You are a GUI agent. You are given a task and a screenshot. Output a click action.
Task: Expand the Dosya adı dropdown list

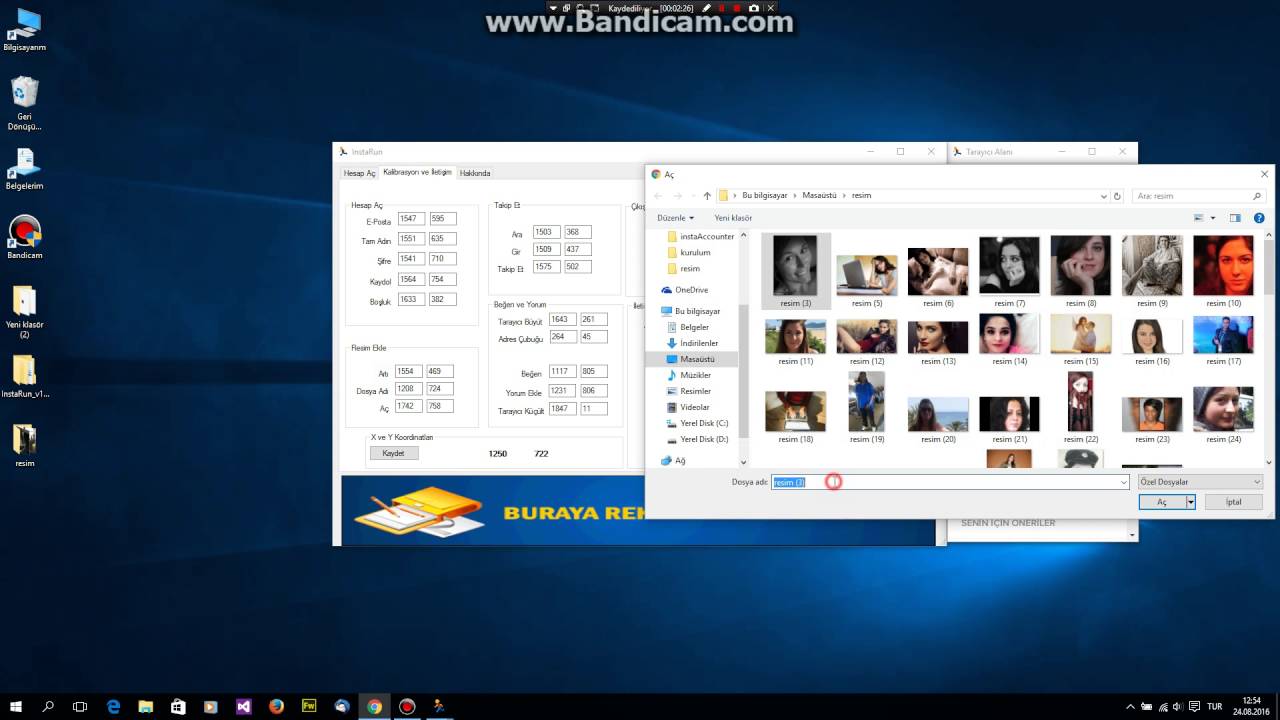pyautogui.click(x=1124, y=482)
